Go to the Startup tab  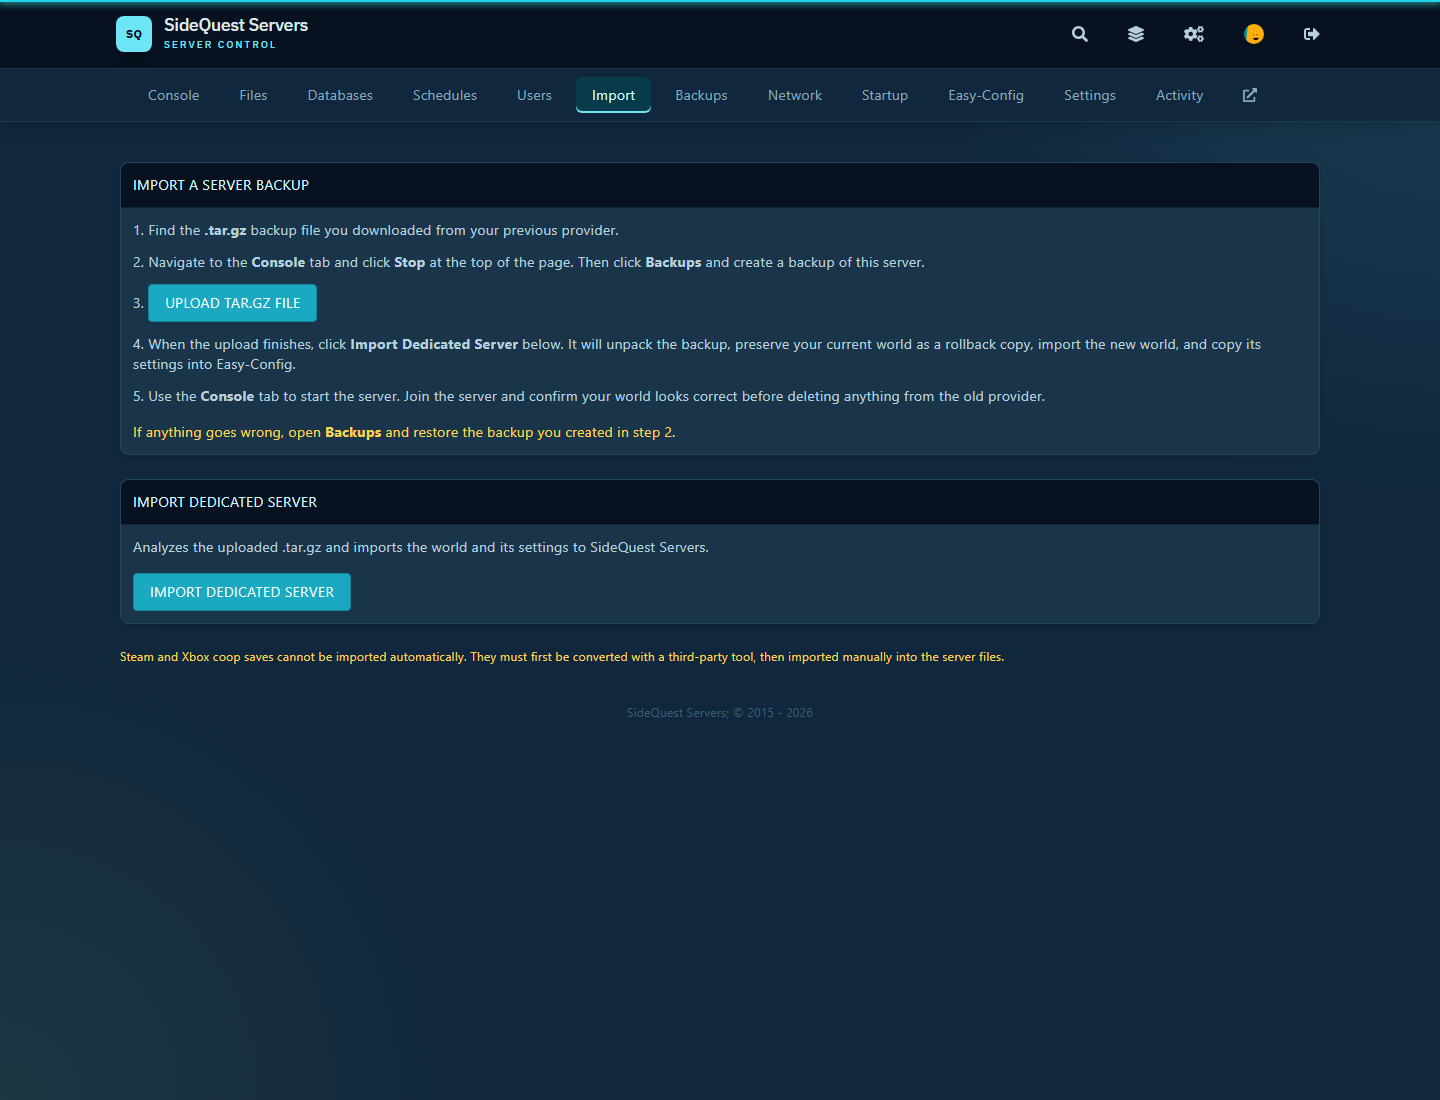pyautogui.click(x=885, y=95)
